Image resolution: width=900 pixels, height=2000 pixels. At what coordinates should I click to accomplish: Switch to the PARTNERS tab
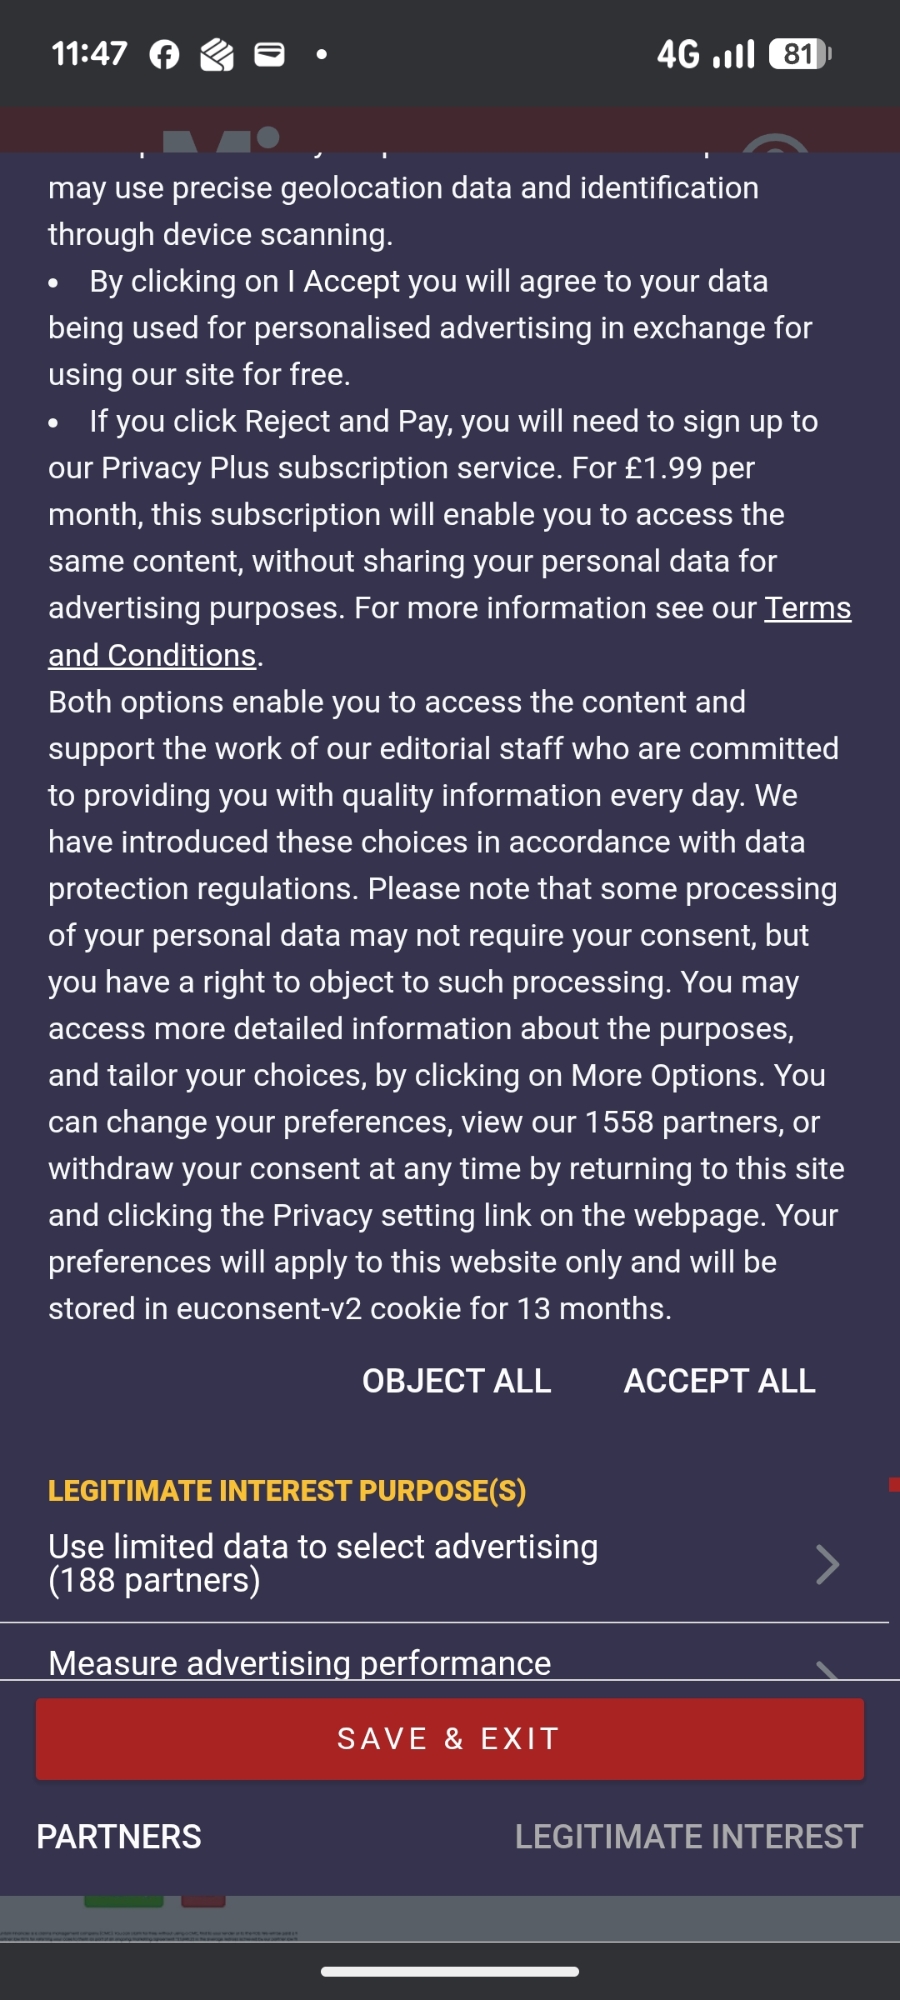pyautogui.click(x=119, y=1837)
